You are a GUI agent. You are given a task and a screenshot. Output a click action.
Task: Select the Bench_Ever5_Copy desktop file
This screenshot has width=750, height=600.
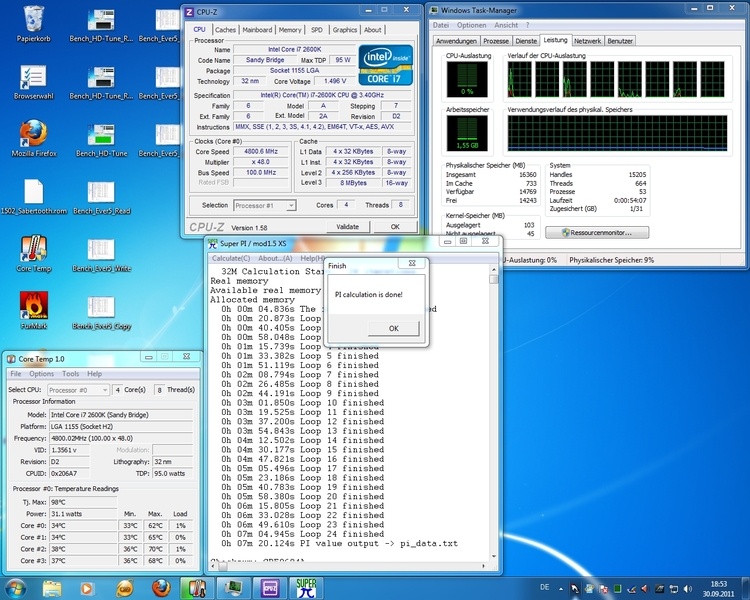(101, 311)
